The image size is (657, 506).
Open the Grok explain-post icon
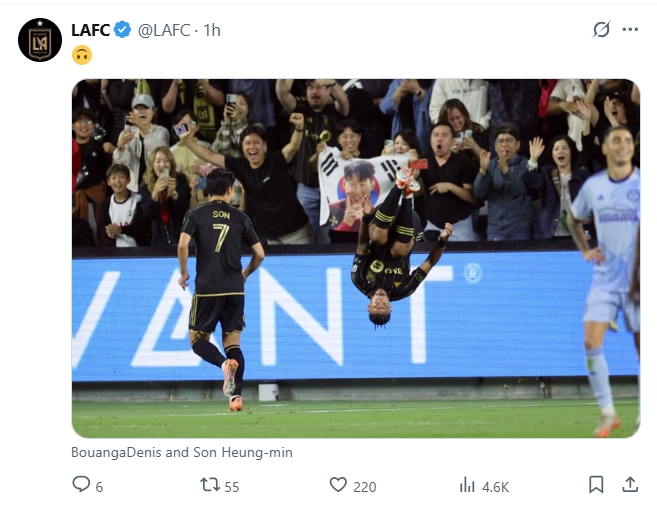(x=601, y=30)
